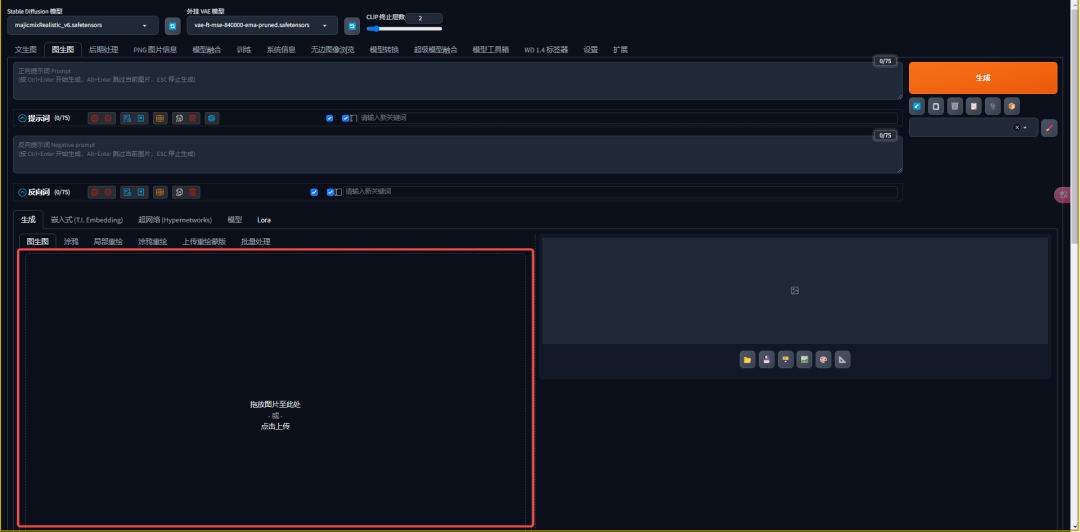Image resolution: width=1080 pixels, height=532 pixels.
Task: Toggle the checkbox beside the 反向词 keyword input
Action: [331, 192]
